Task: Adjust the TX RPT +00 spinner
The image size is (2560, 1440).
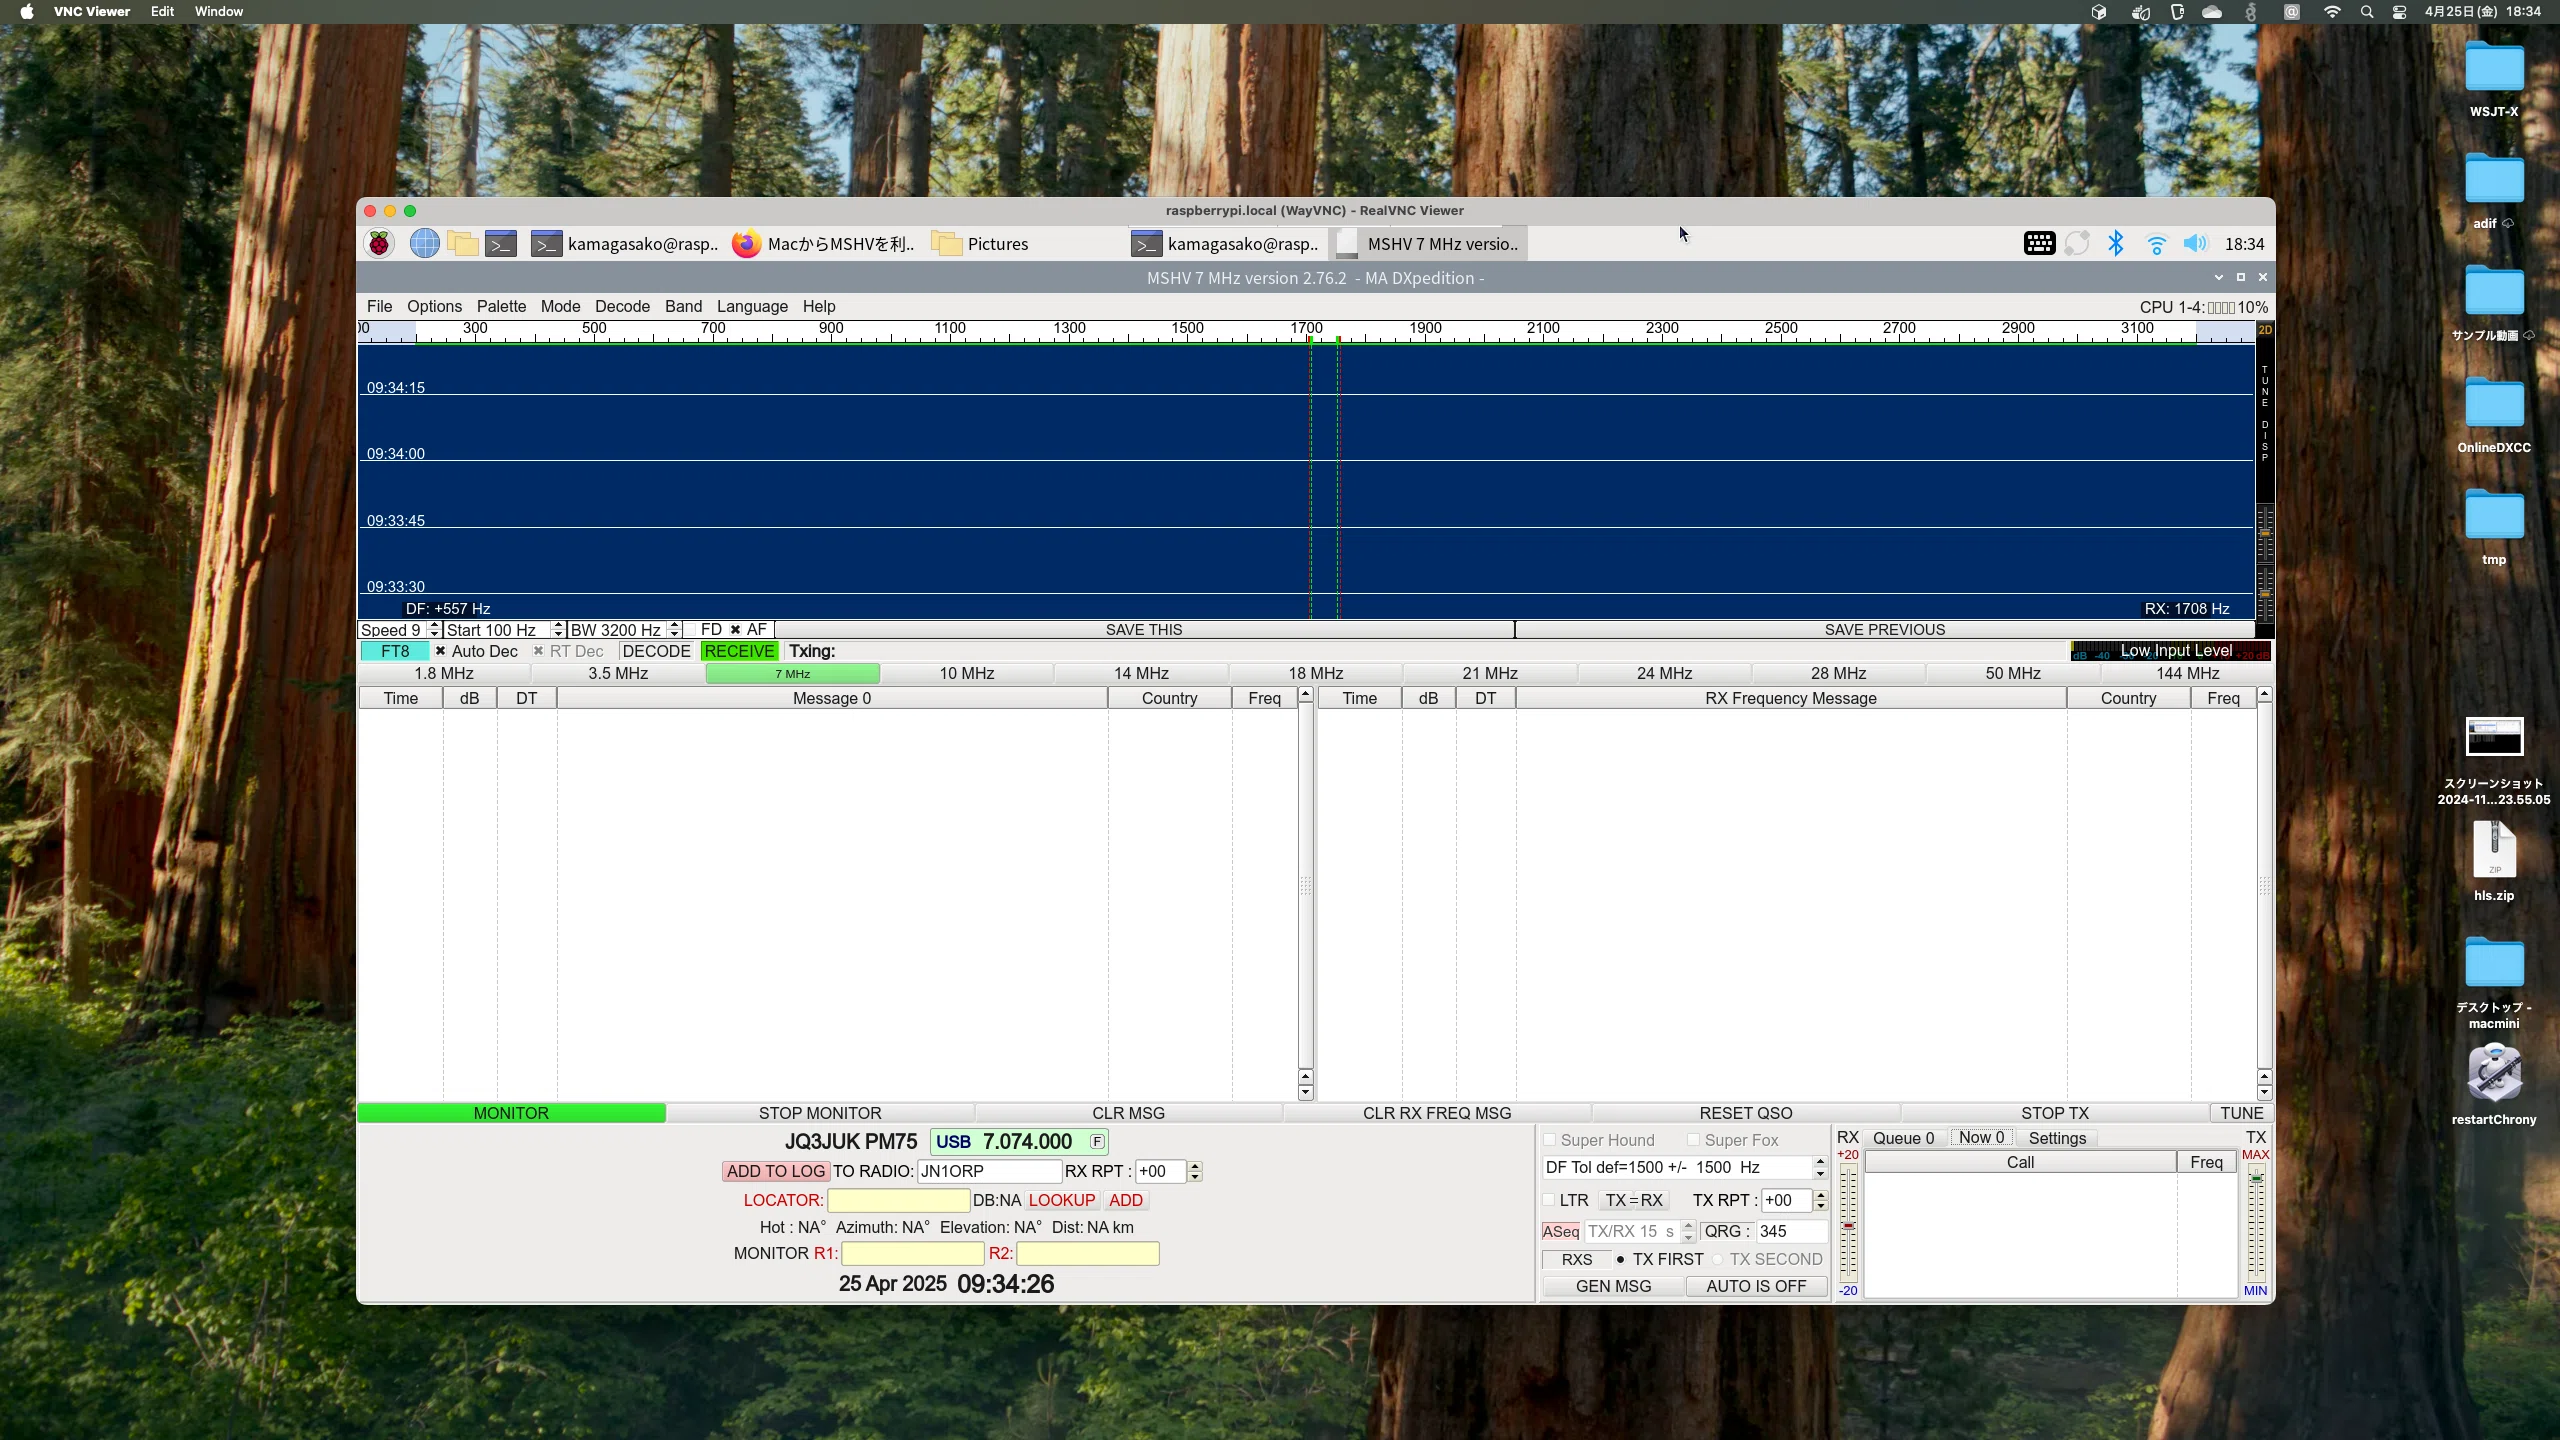Action: pyautogui.click(x=1820, y=1200)
